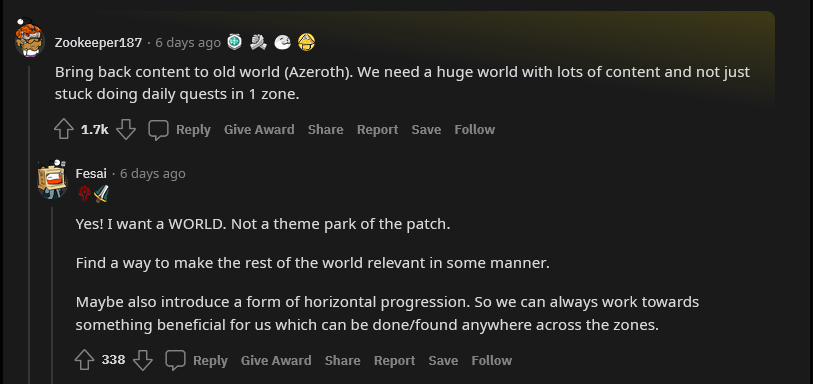Open Zookeeper187's avatar profile
This screenshot has height=384, width=813.
pos(30,38)
